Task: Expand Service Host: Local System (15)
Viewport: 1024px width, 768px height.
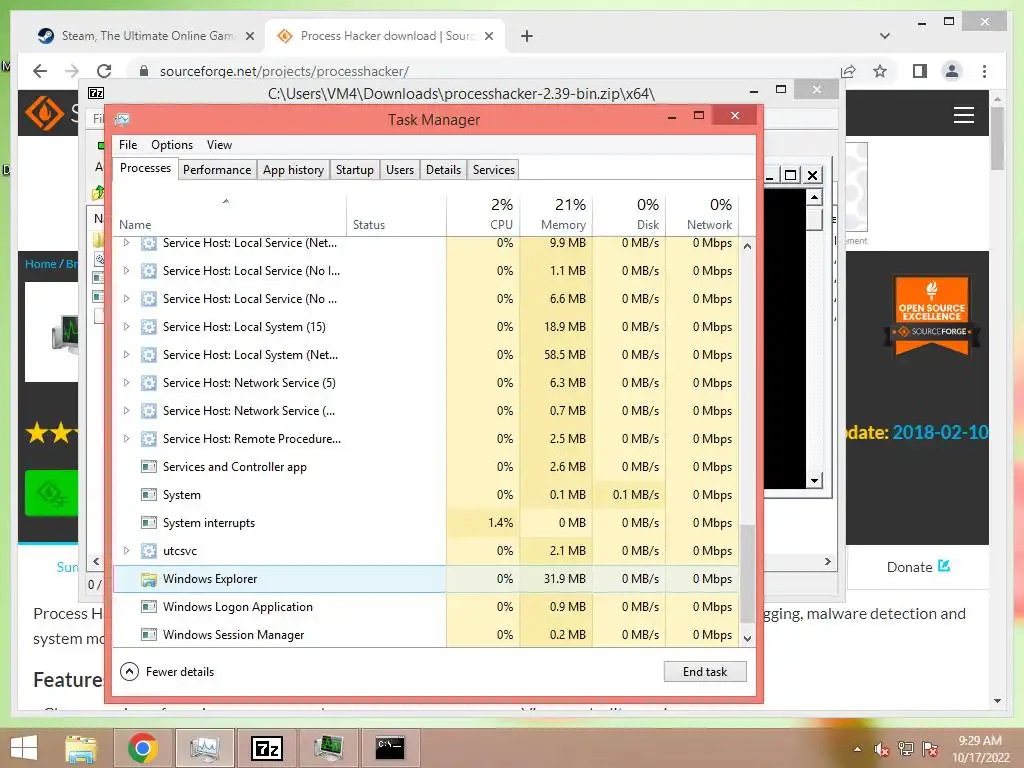Action: click(x=127, y=327)
